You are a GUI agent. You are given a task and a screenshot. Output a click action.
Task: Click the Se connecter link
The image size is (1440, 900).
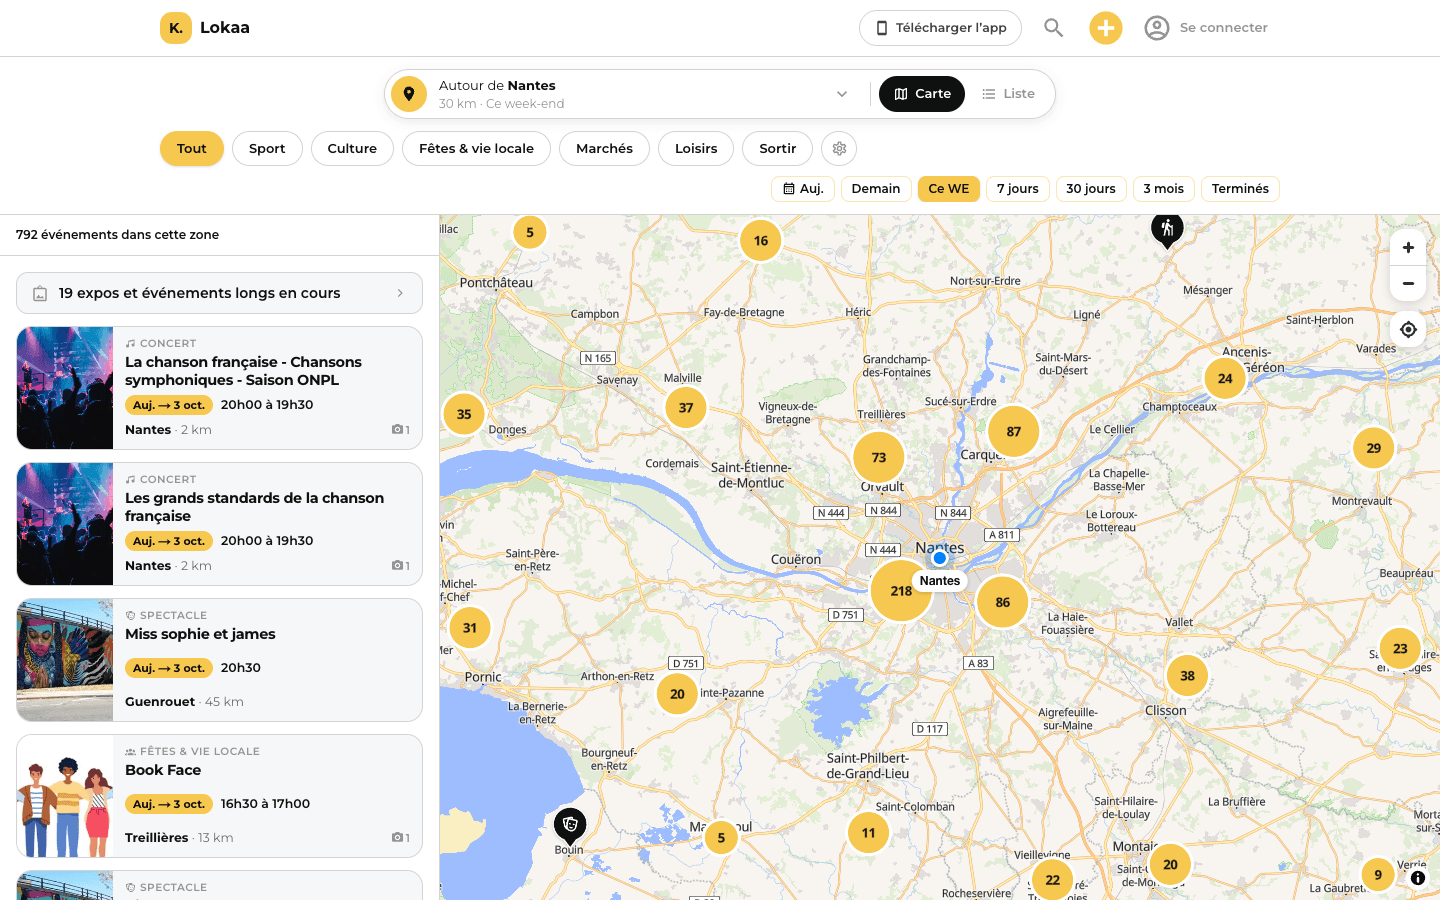1223,28
